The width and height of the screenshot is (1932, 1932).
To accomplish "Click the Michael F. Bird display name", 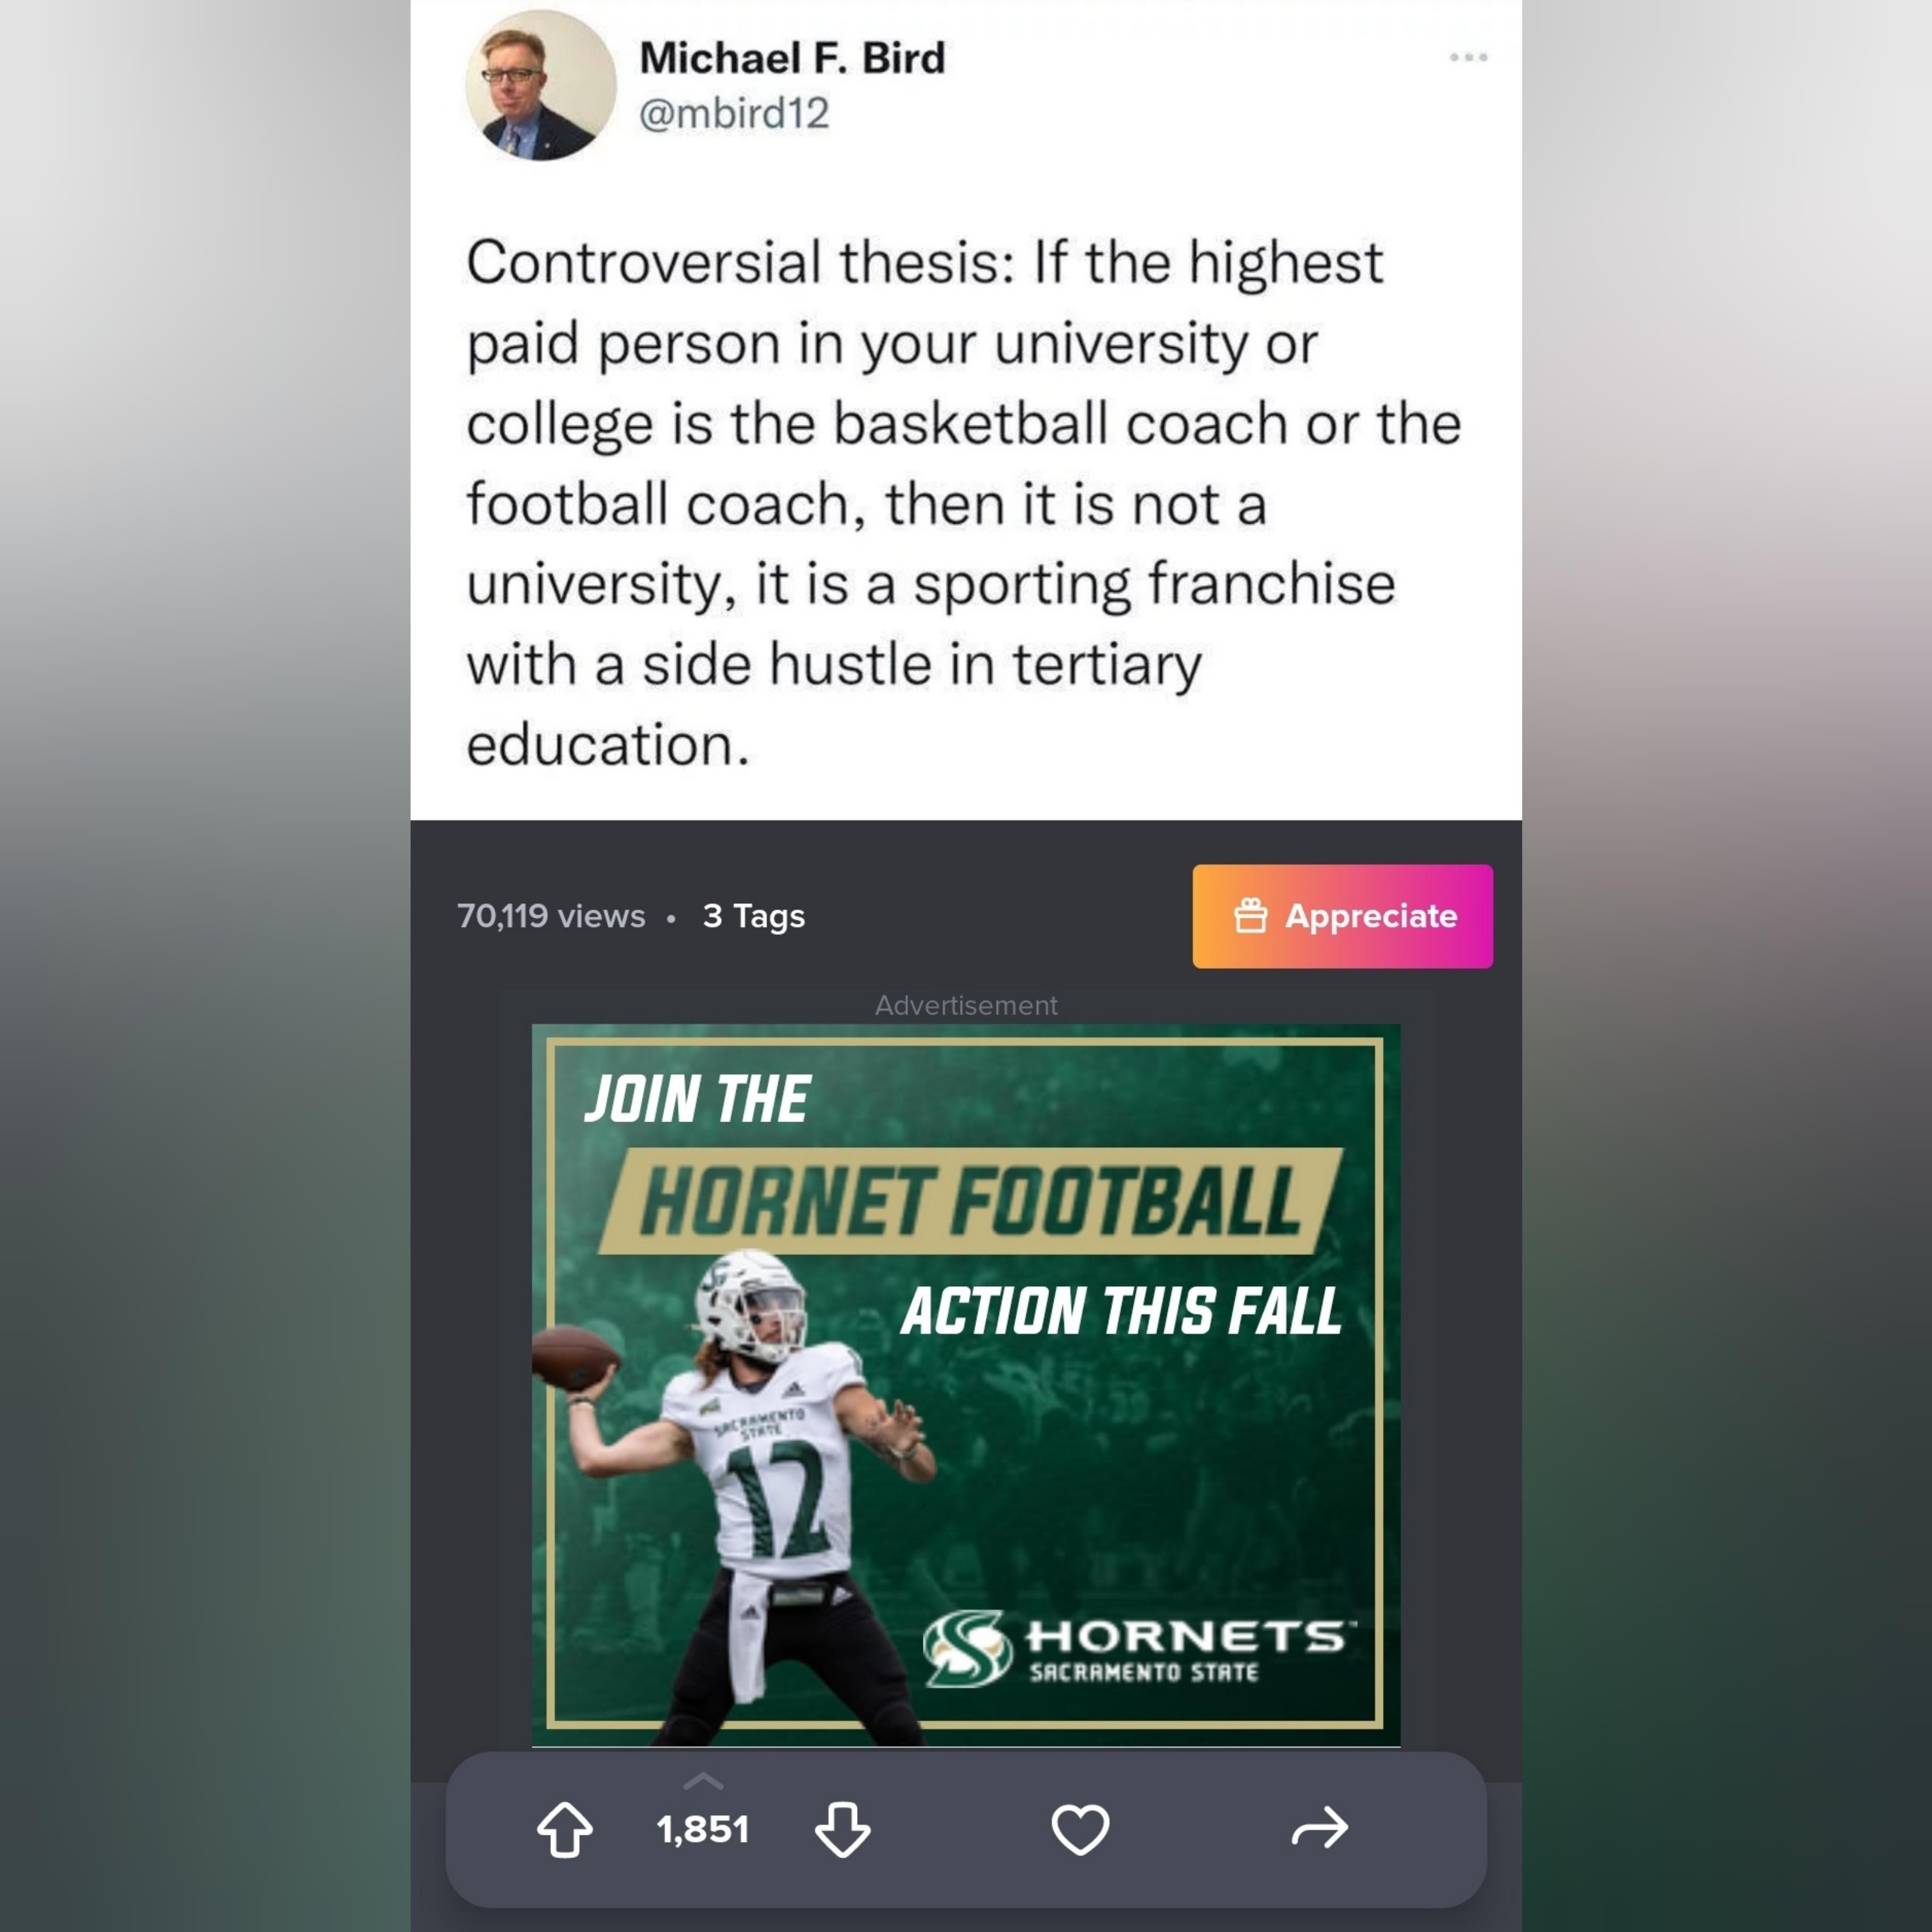I will (792, 58).
